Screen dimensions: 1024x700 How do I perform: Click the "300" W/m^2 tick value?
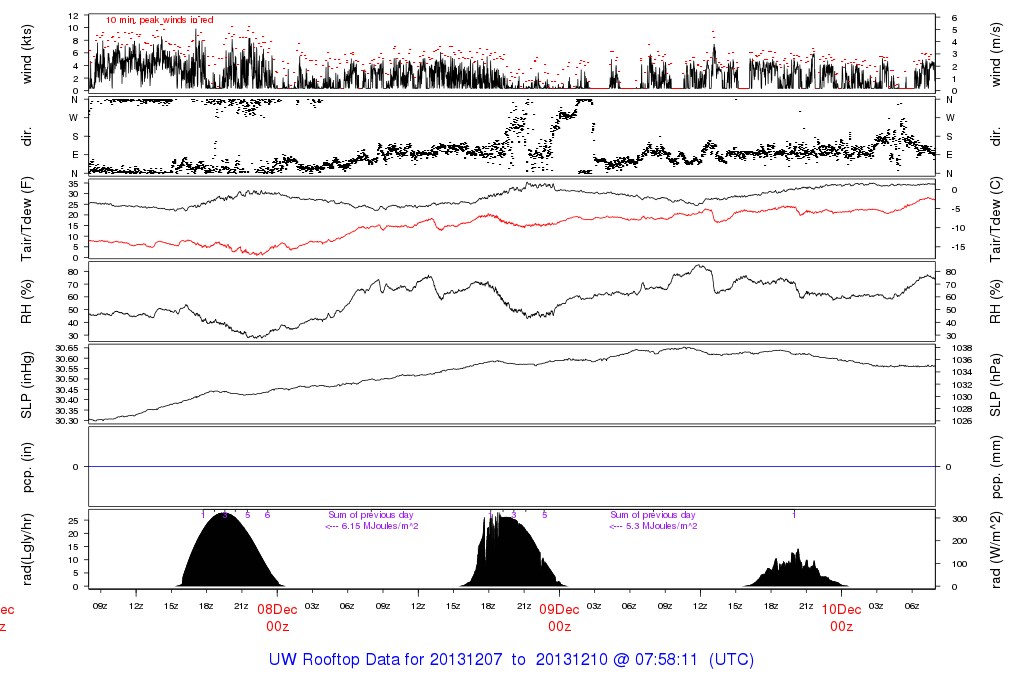(959, 519)
